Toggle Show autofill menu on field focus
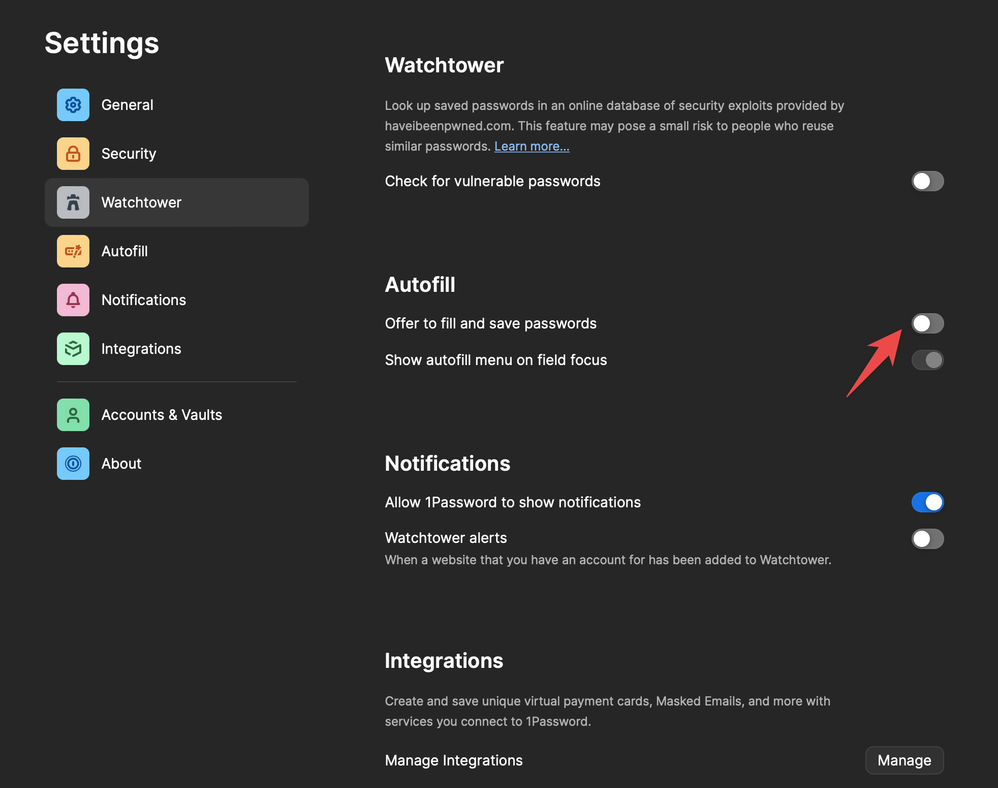The height and width of the screenshot is (788, 998). 927,360
